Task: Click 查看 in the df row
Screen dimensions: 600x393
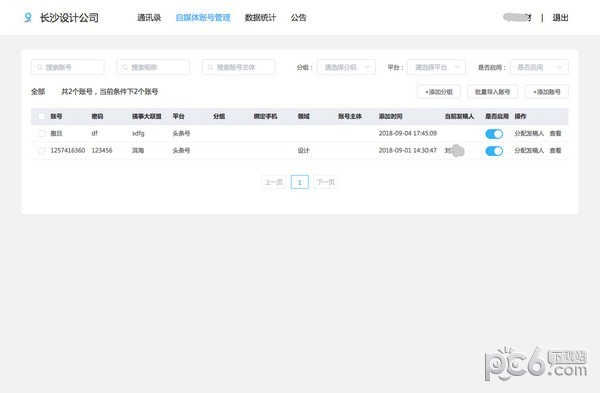Action: coord(555,134)
